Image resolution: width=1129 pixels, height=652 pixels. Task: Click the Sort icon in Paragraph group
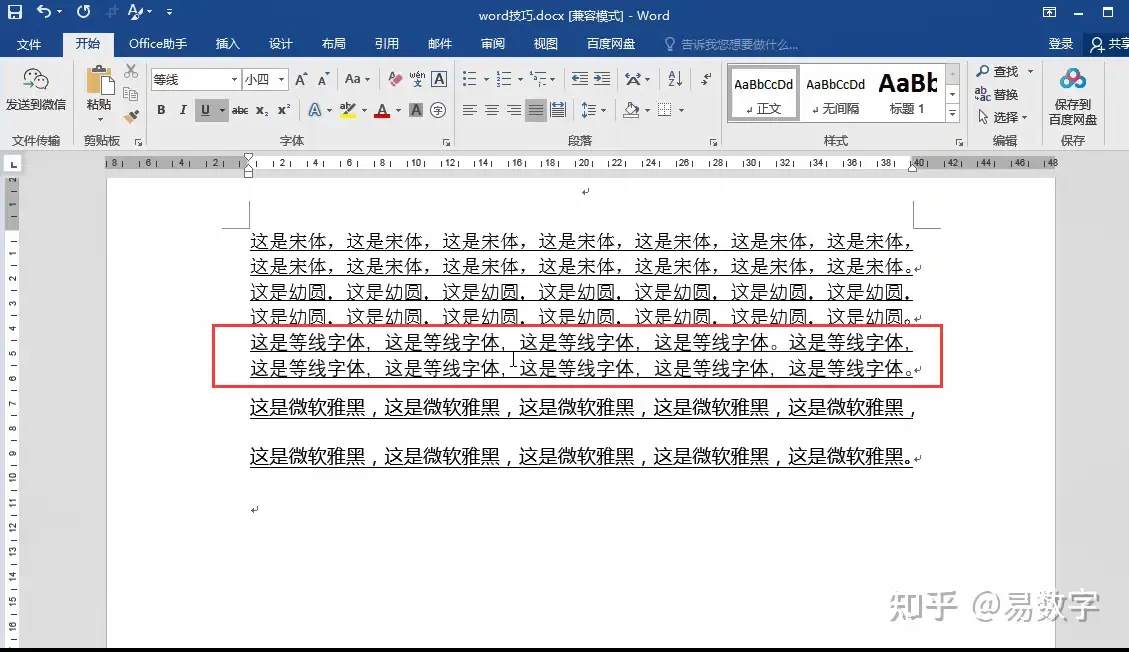click(675, 79)
